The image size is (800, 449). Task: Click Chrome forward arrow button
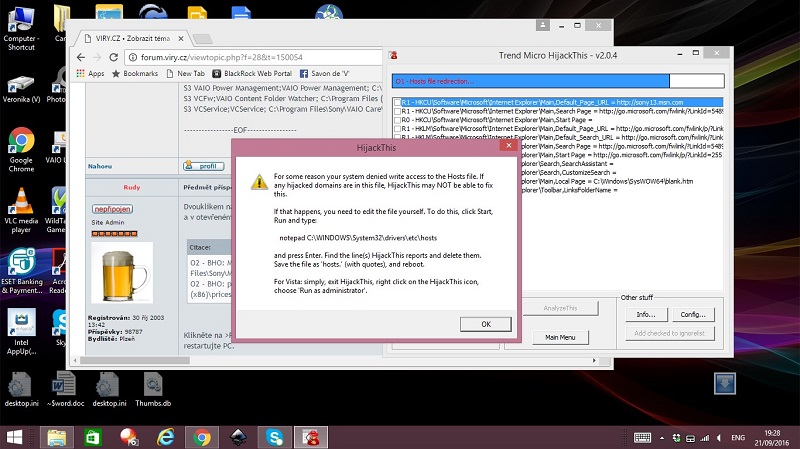(97, 57)
